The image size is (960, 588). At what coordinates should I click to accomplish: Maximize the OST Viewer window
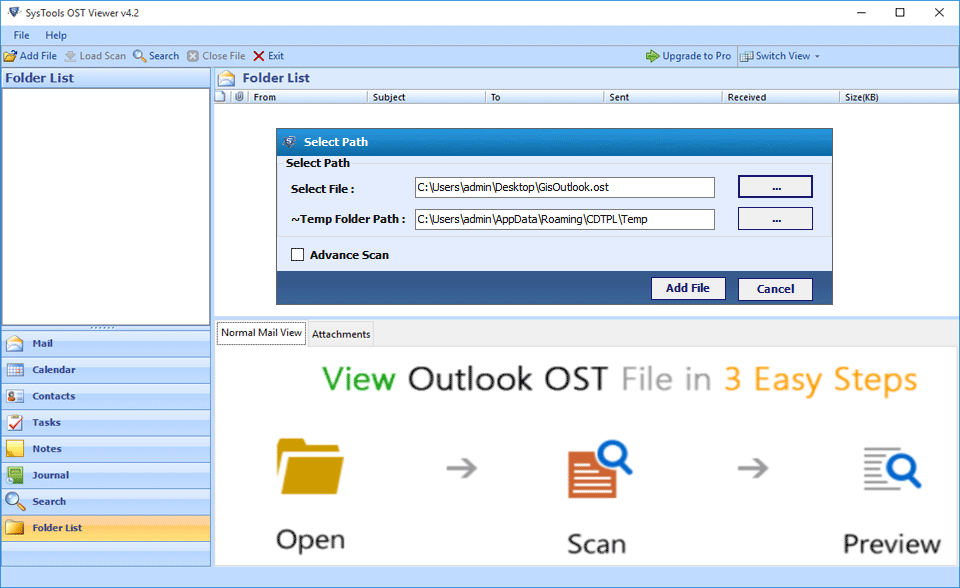(x=900, y=13)
